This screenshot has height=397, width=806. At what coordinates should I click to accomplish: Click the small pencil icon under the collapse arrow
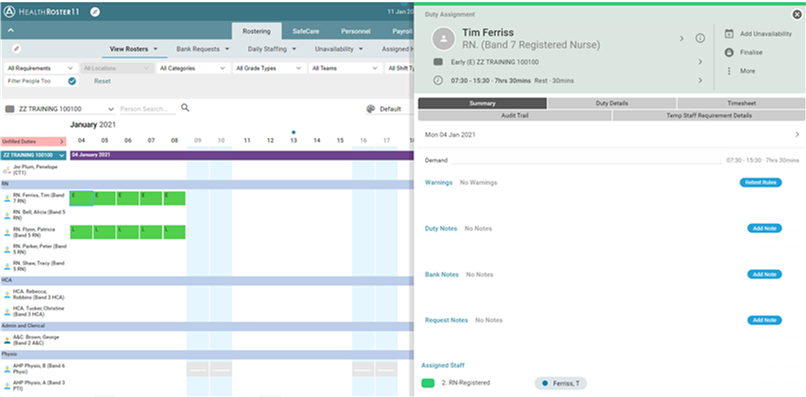(16, 48)
